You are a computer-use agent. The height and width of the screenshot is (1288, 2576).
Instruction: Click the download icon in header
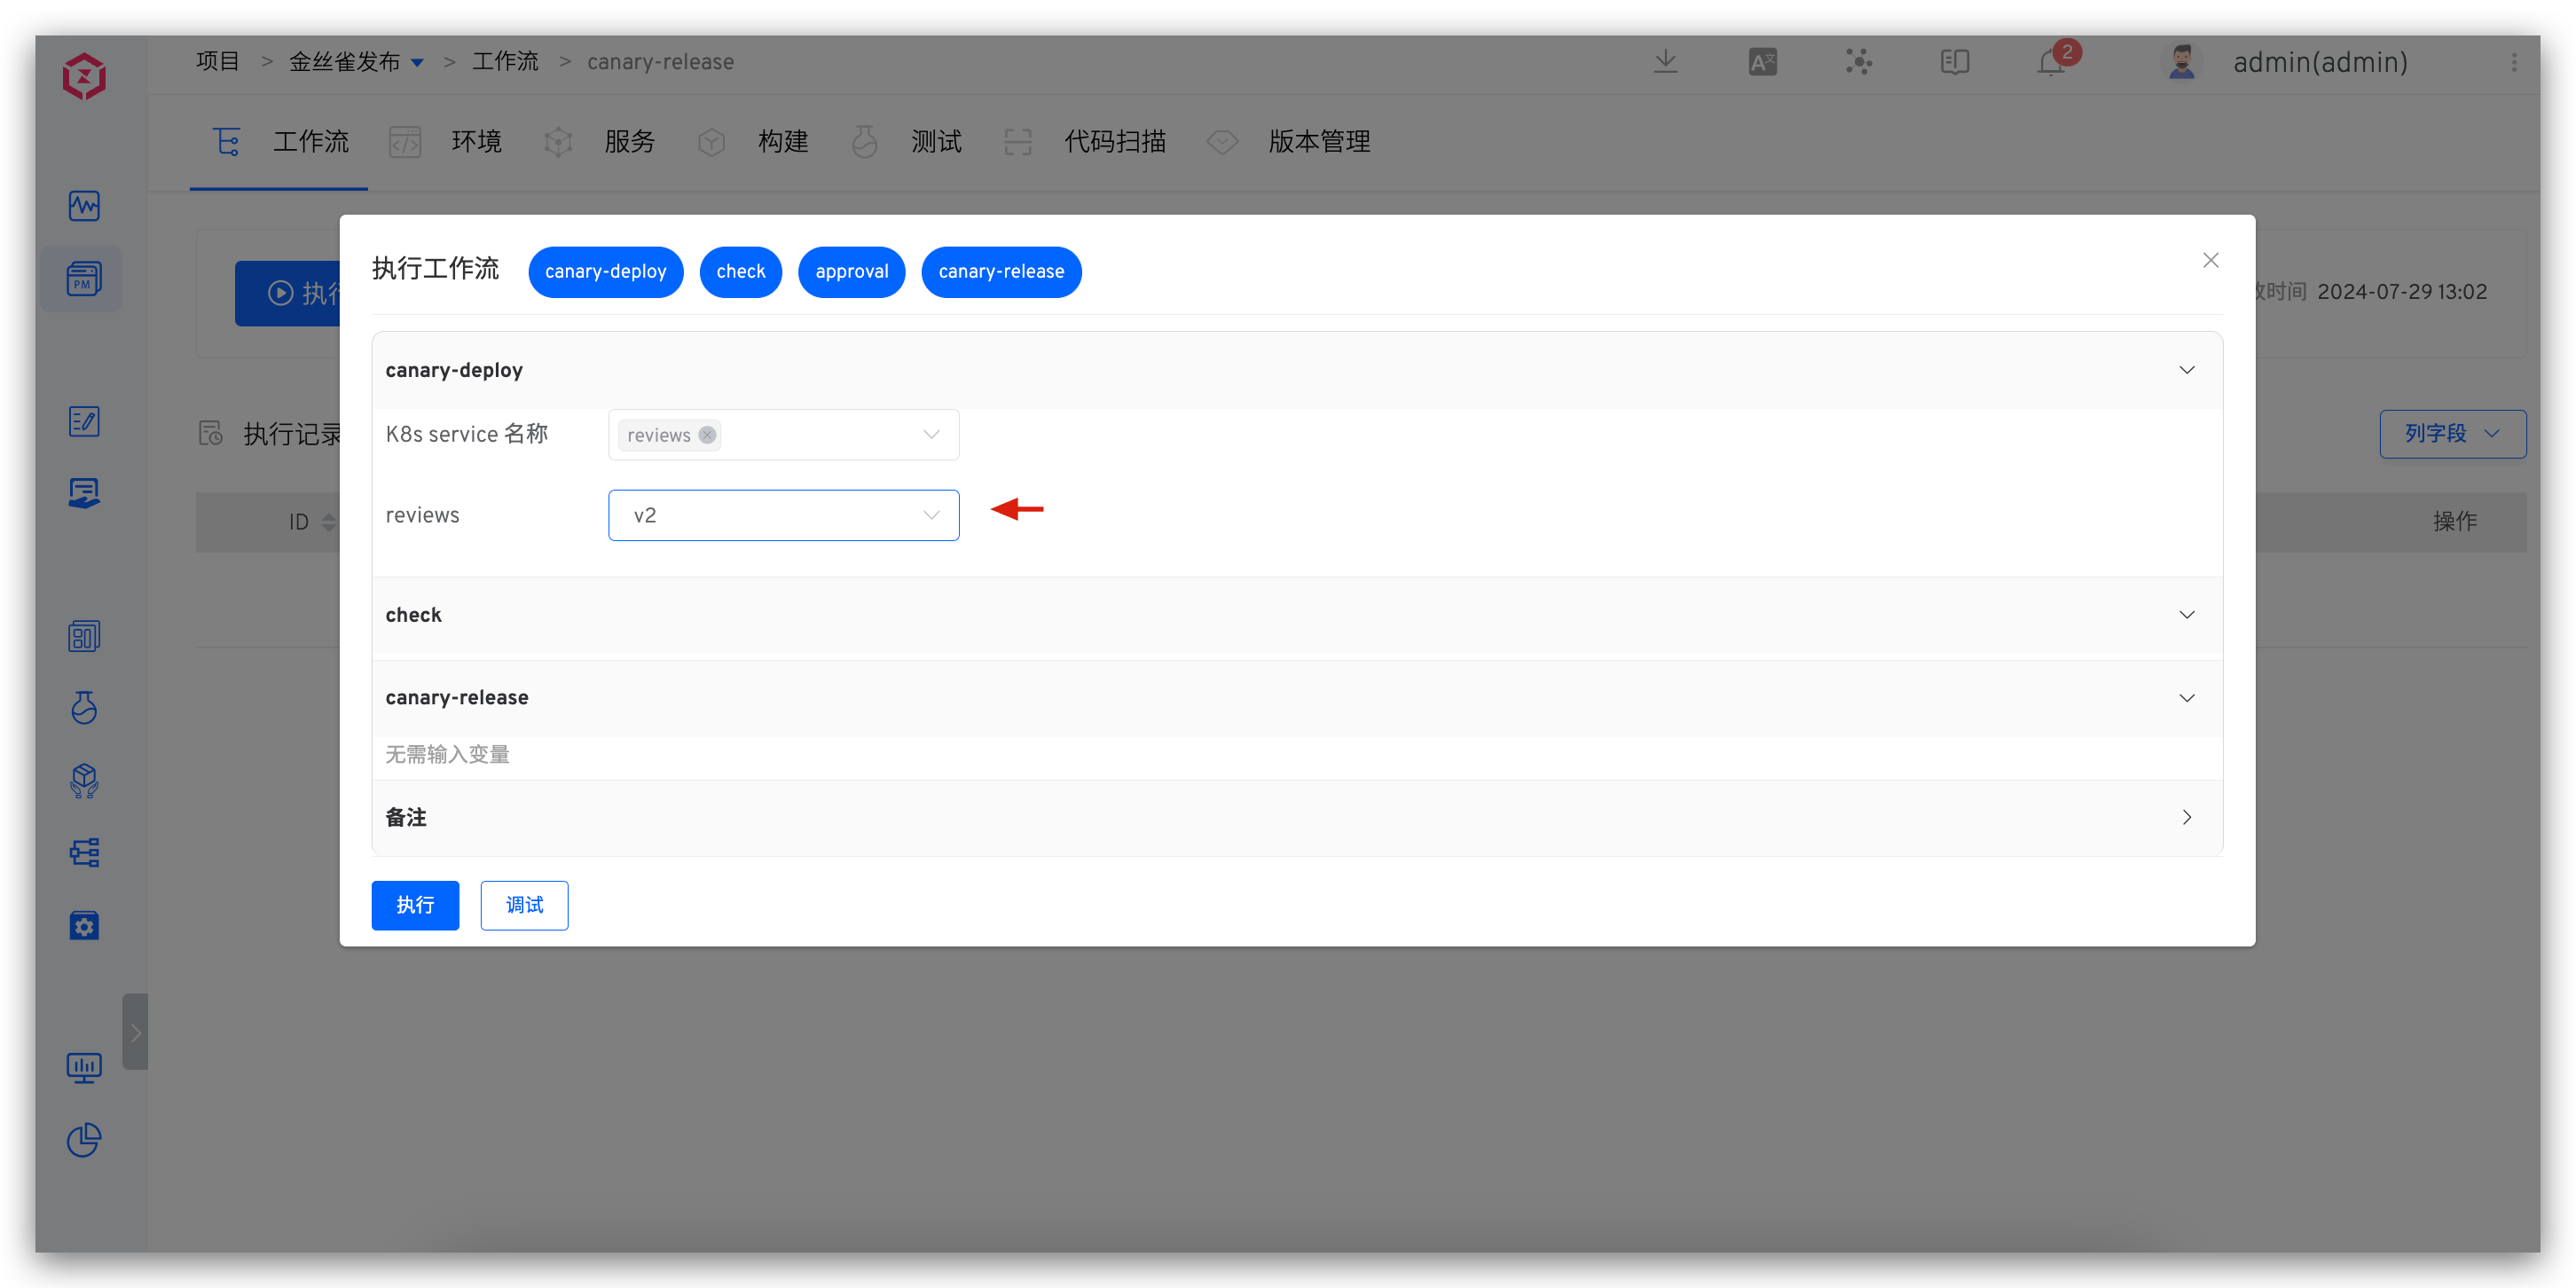1665,62
